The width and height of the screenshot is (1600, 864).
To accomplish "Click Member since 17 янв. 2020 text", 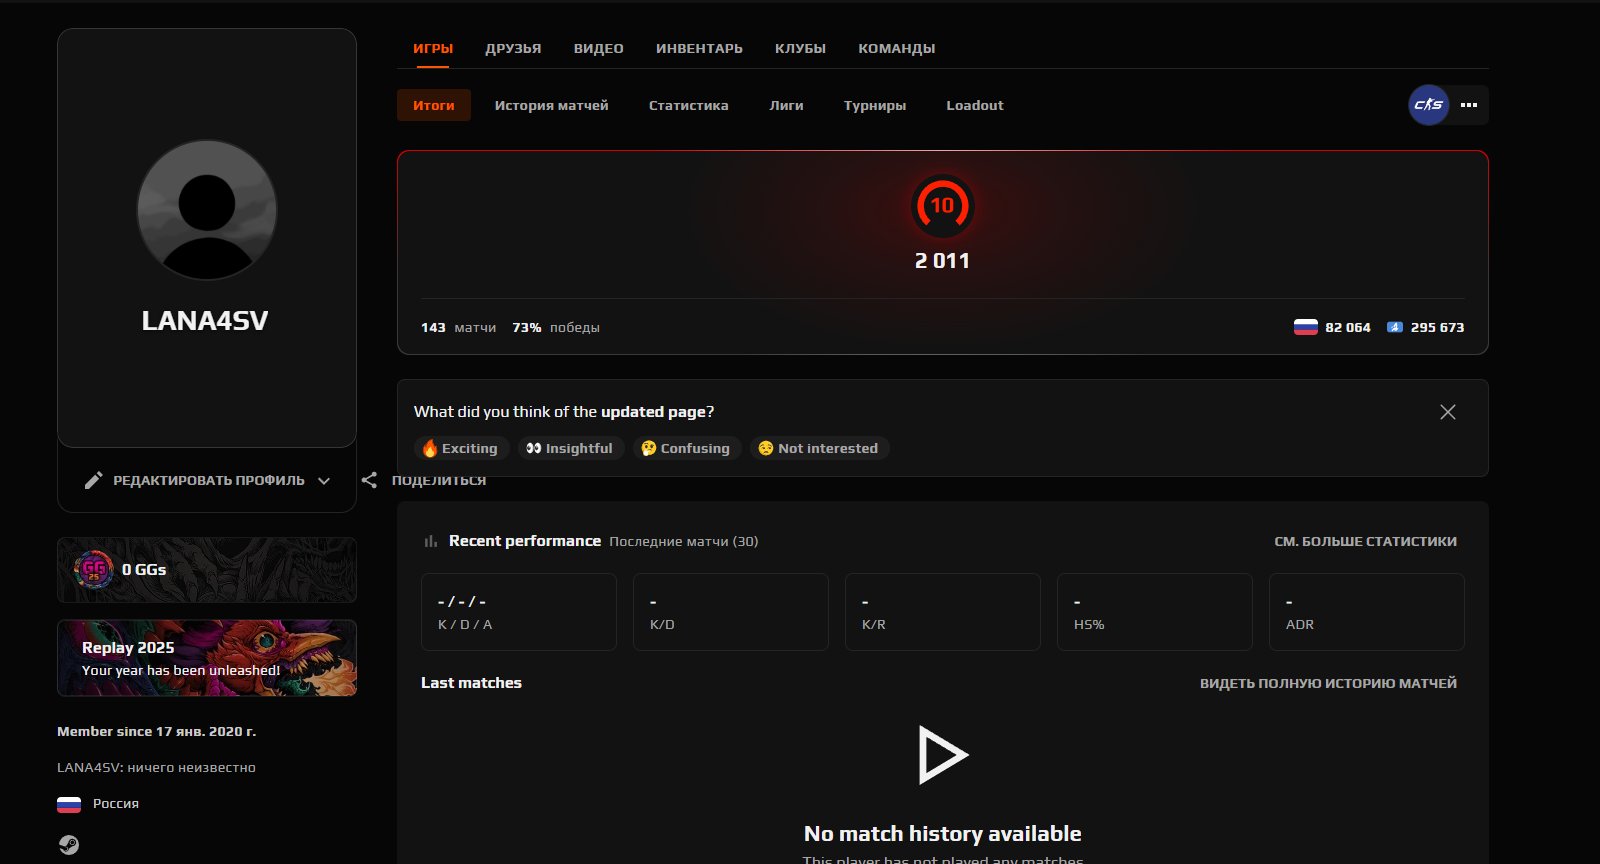I will tap(156, 731).
